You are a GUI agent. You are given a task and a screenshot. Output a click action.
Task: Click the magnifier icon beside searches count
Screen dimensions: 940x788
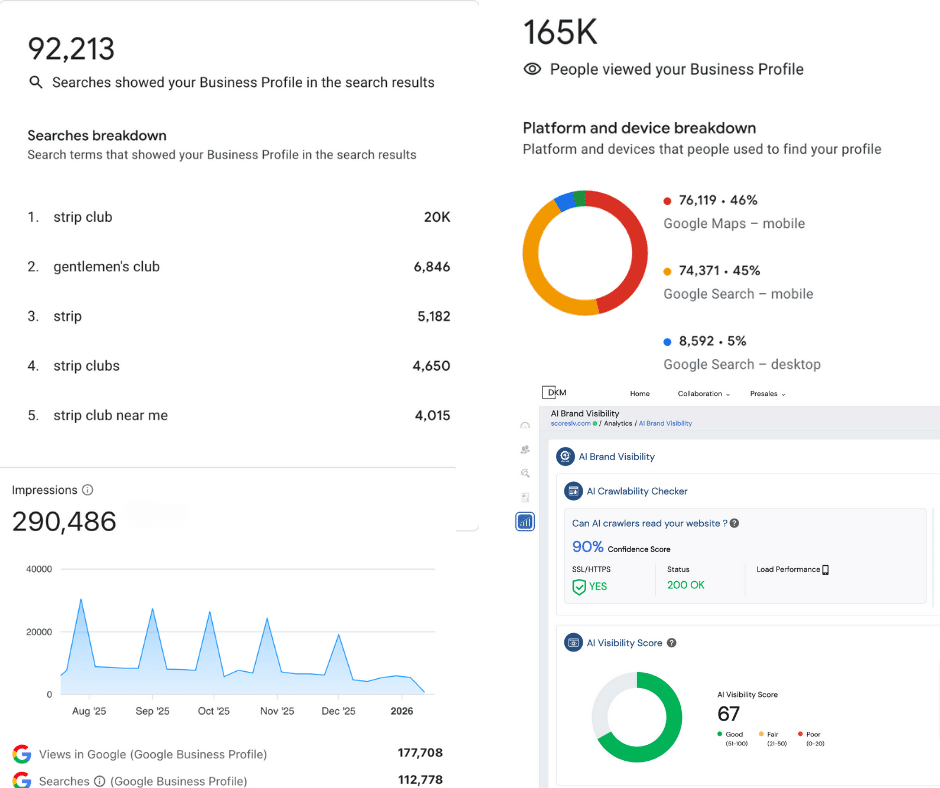36,82
